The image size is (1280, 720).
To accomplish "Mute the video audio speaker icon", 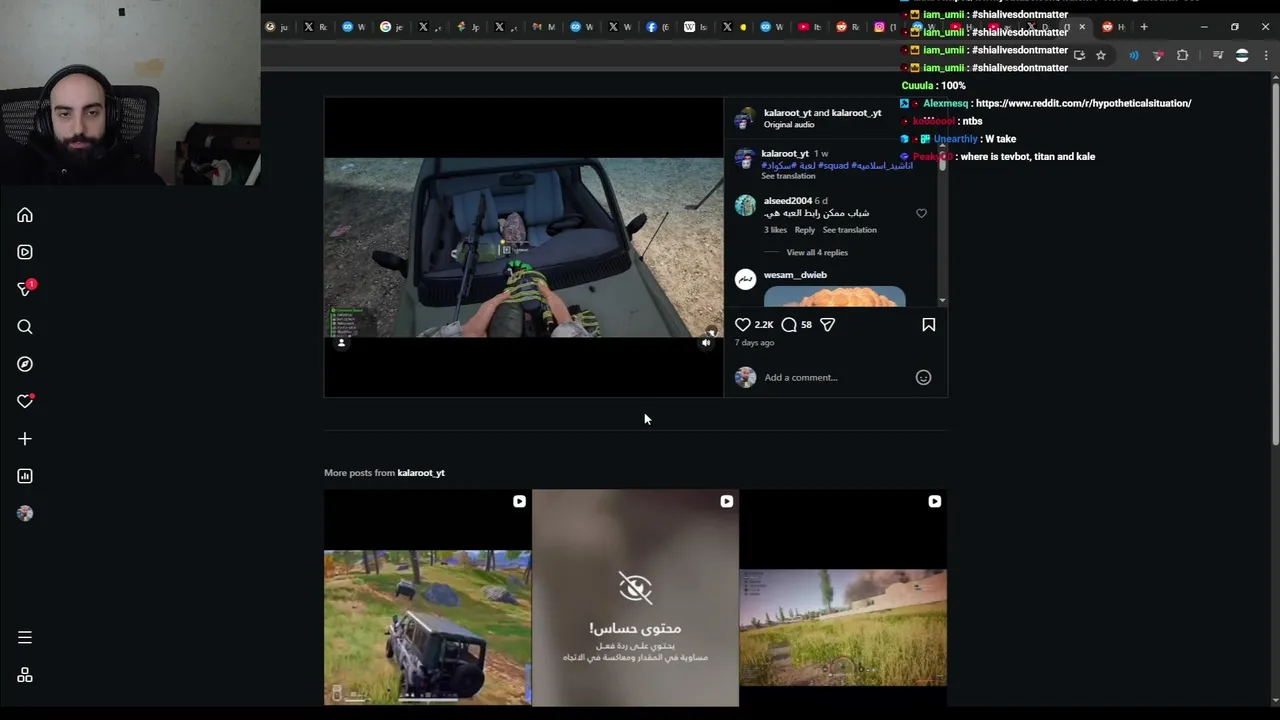I will tap(706, 343).
